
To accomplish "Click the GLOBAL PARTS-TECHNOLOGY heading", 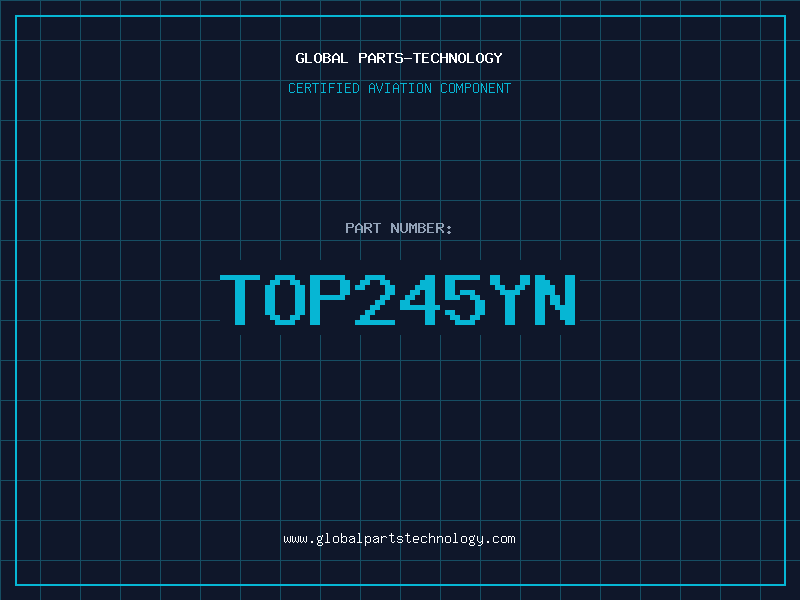I will coord(399,58).
